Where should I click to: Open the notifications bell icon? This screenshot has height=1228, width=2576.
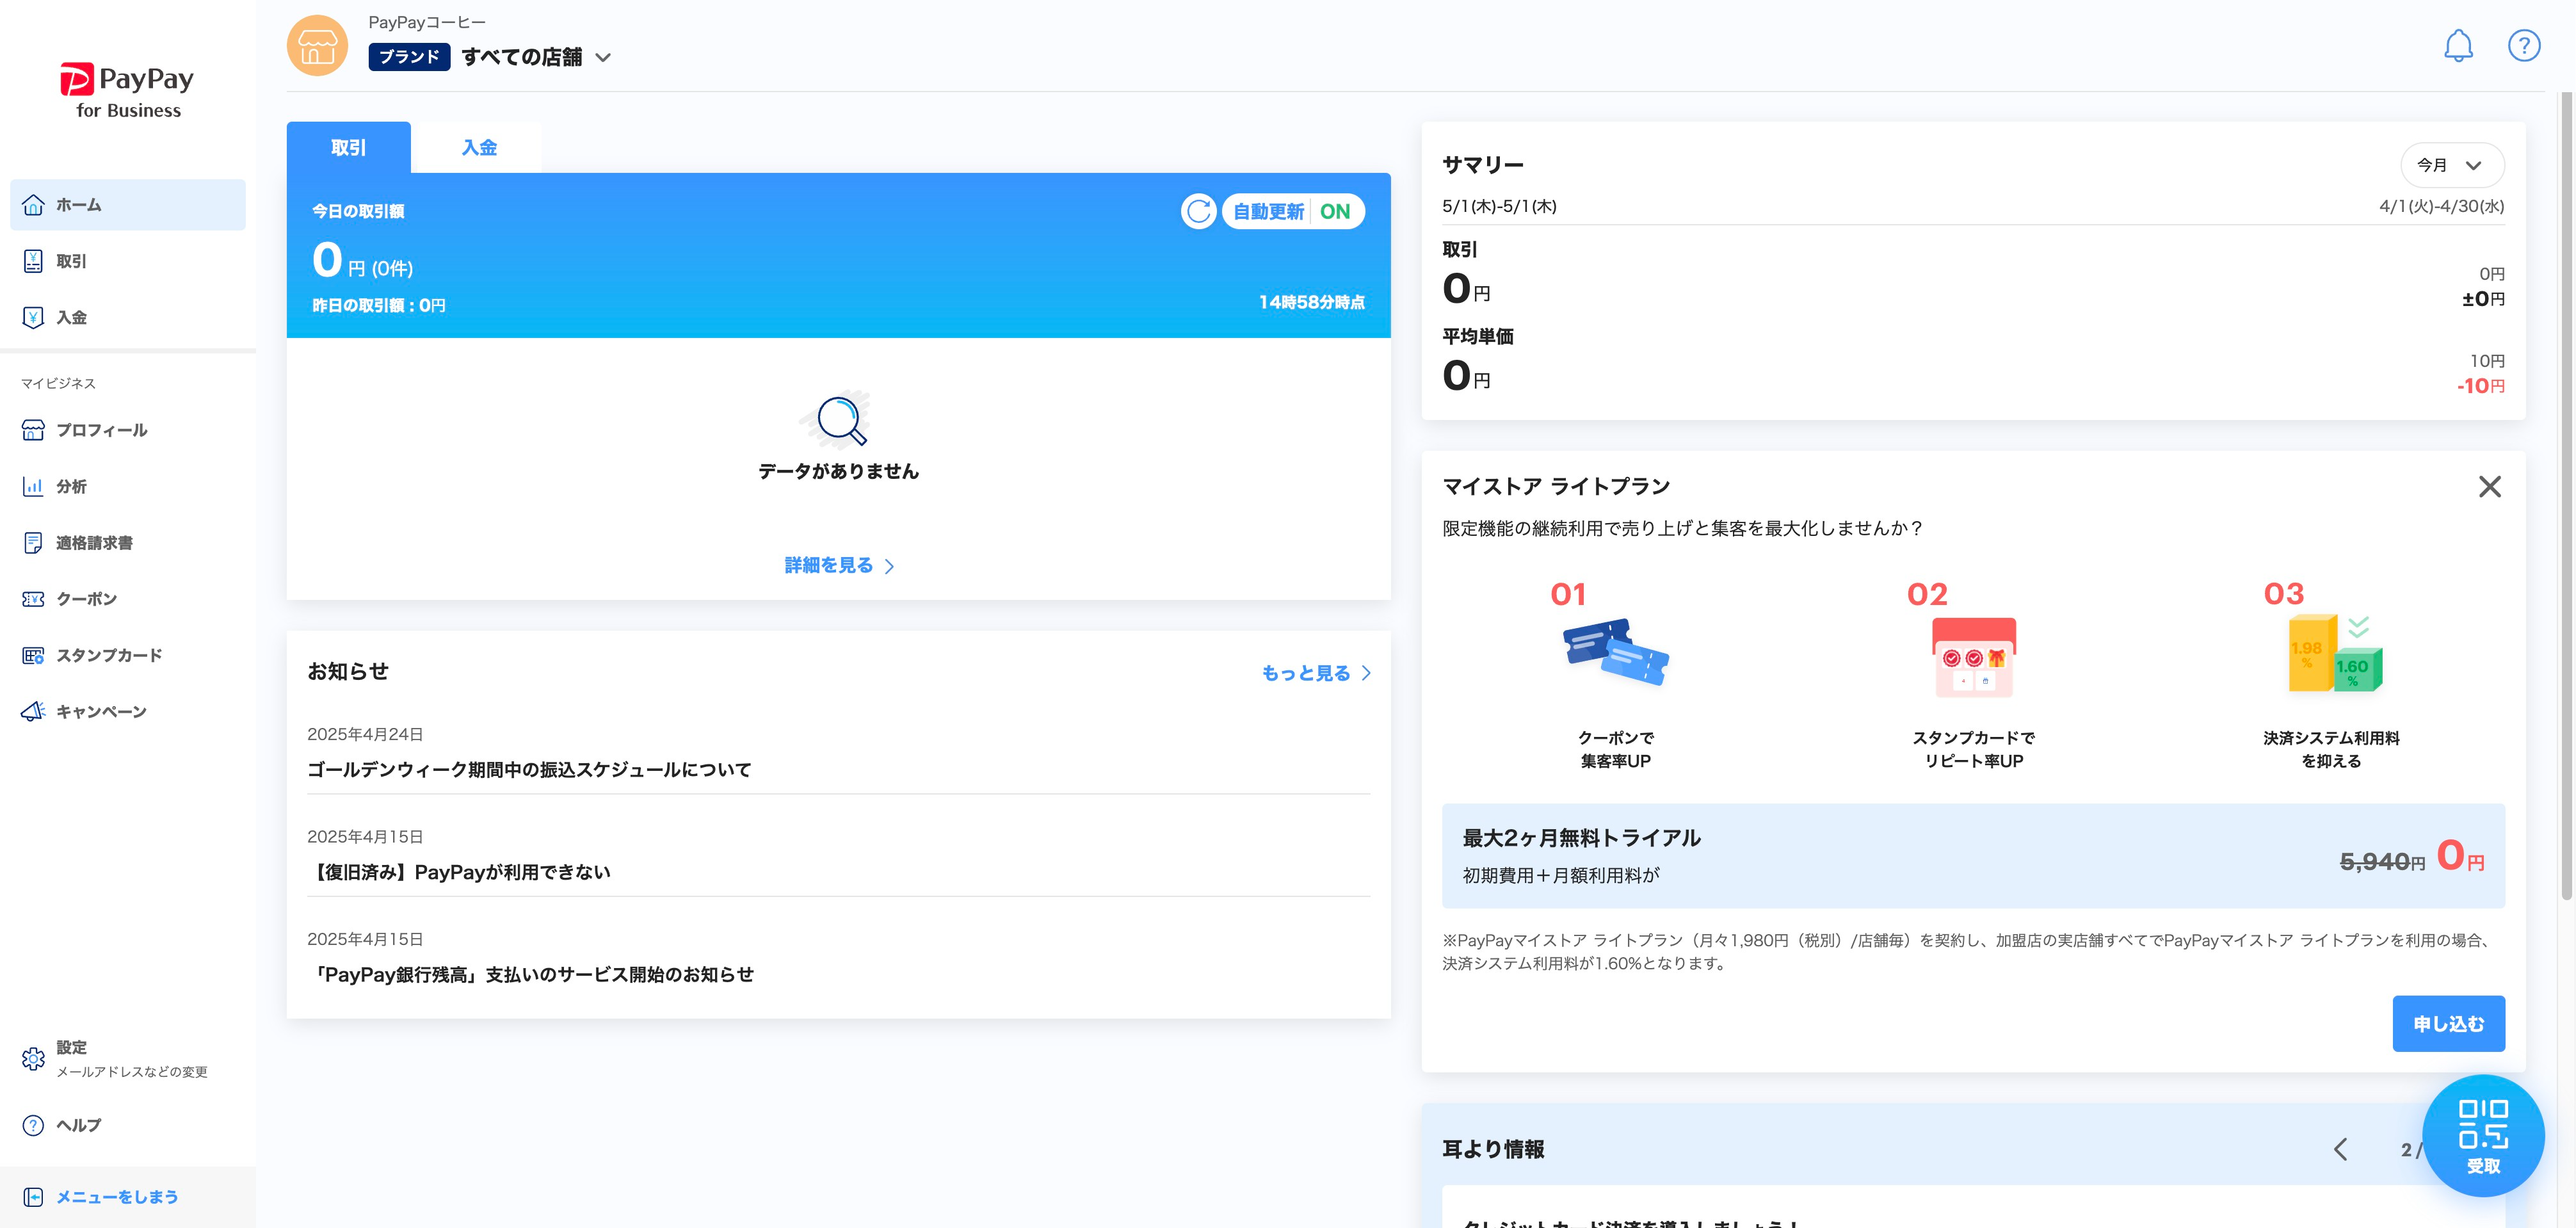2458,46
